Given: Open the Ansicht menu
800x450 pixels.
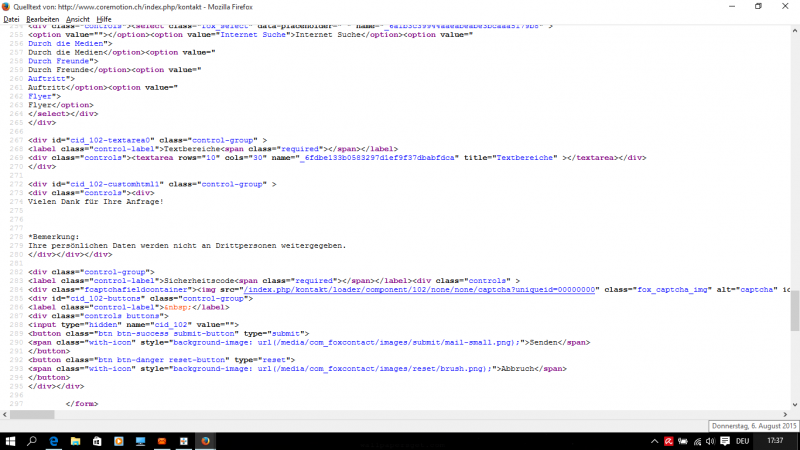Looking at the screenshot, I should pyautogui.click(x=78, y=19).
